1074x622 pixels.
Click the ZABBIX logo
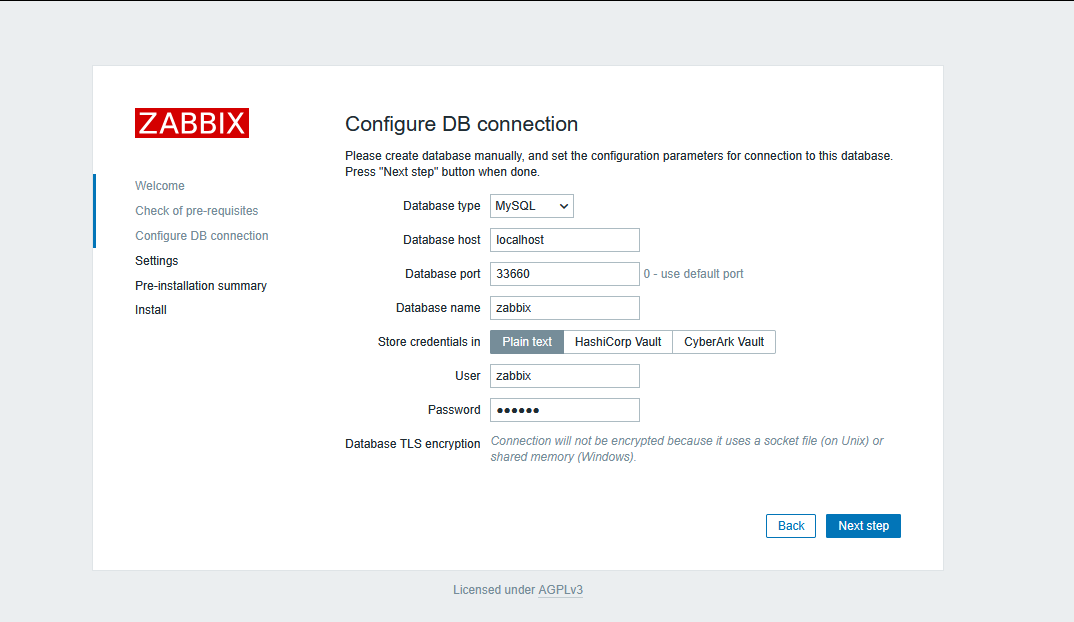(x=192, y=122)
